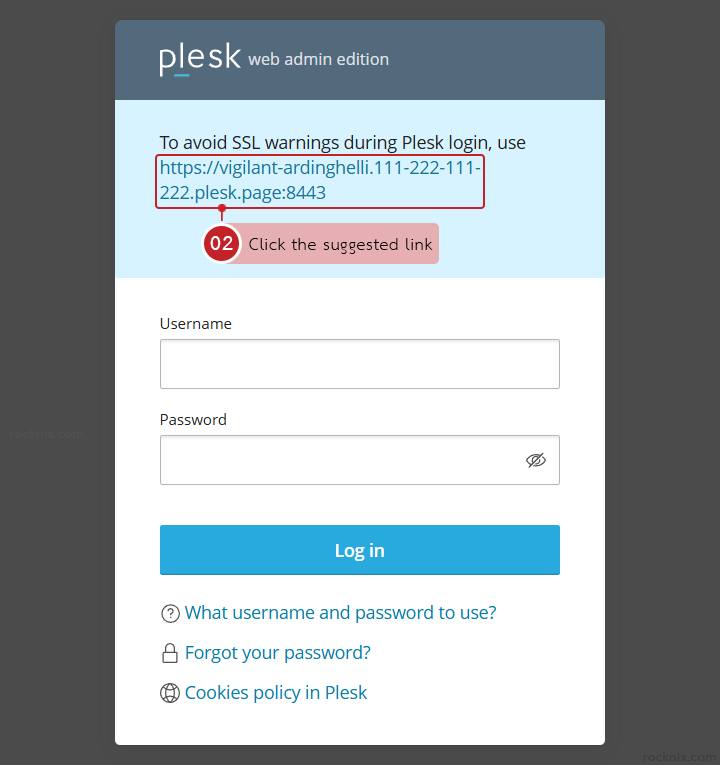This screenshot has height=765, width=720.
Task: Click the Username field label
Action: (196, 324)
